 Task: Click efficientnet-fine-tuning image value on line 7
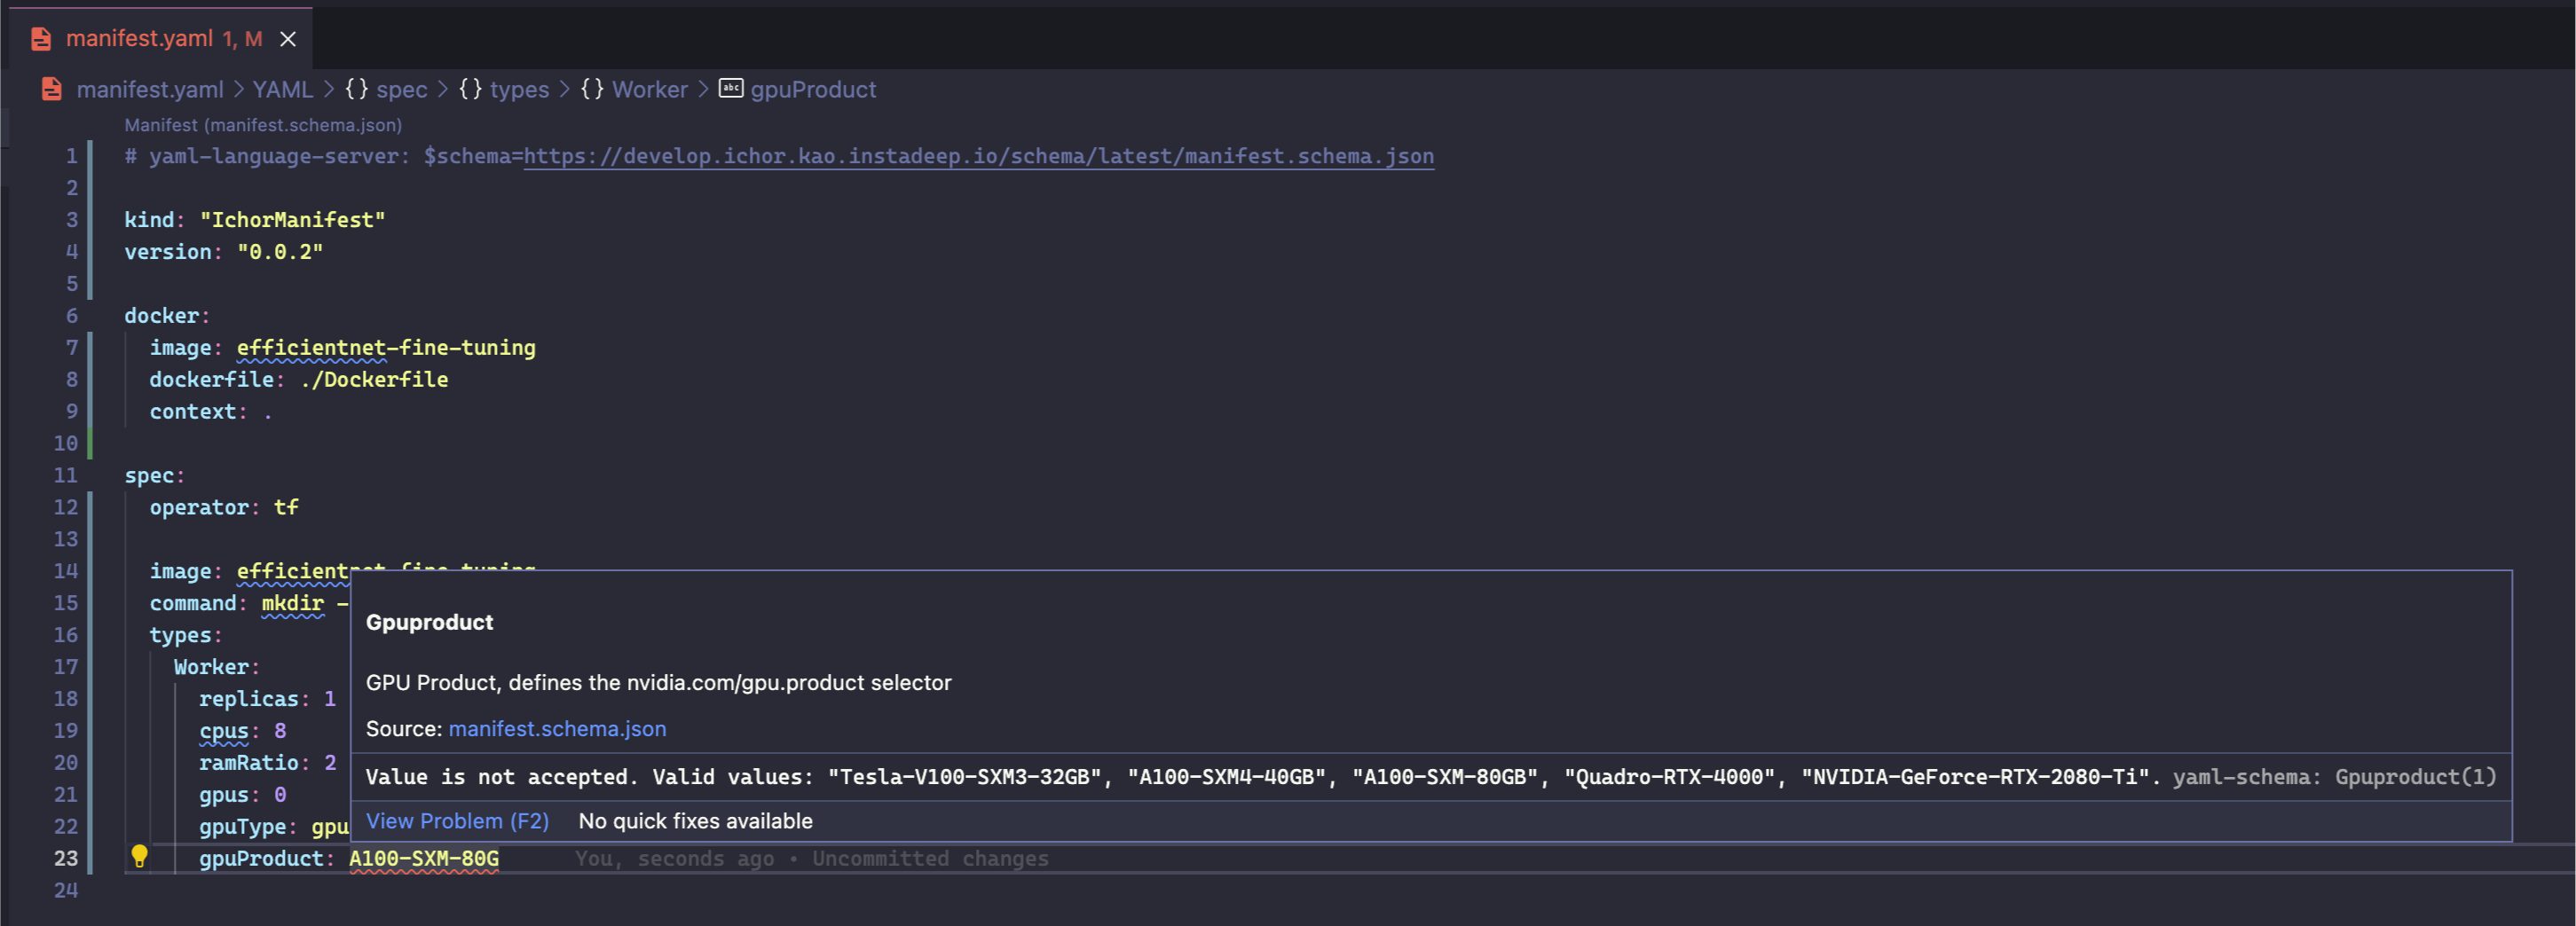coord(386,348)
